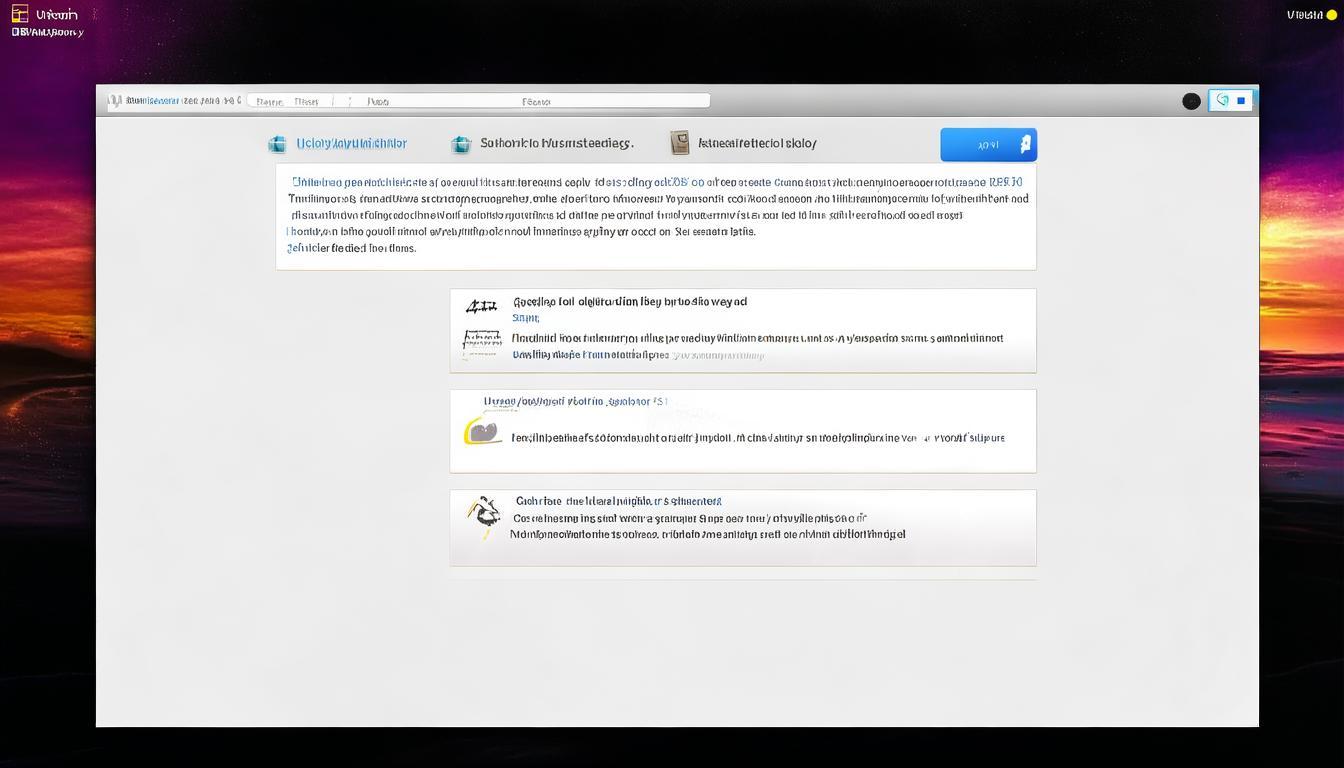Open the tab next to the brown book icon

[x=757, y=144]
